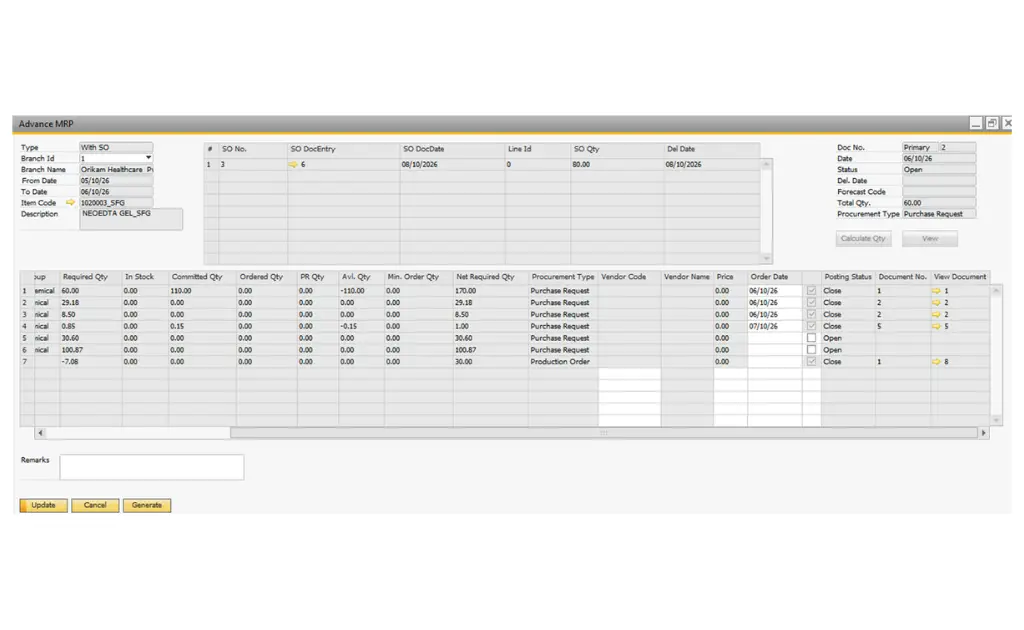Click up arrow of SO grid scrollbar
The width and height of the screenshot is (1024, 630).
point(766,165)
